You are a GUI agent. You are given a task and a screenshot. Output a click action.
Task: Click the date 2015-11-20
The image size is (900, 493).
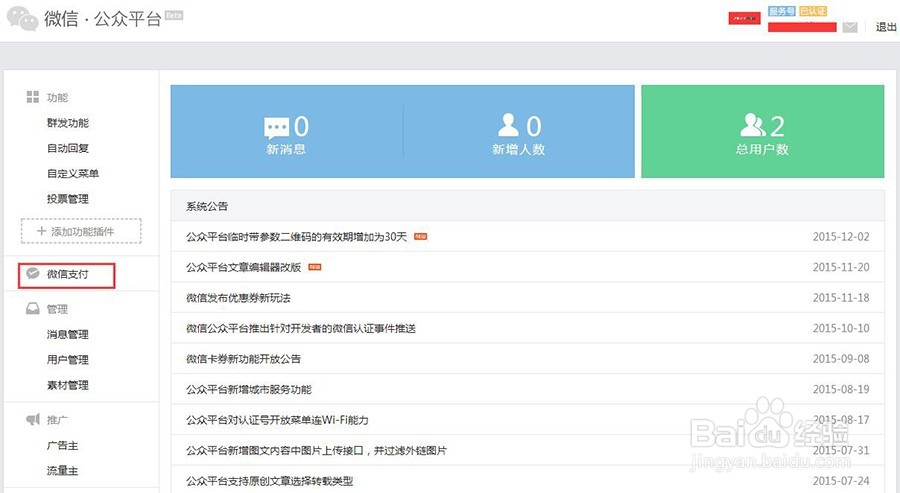click(x=841, y=267)
